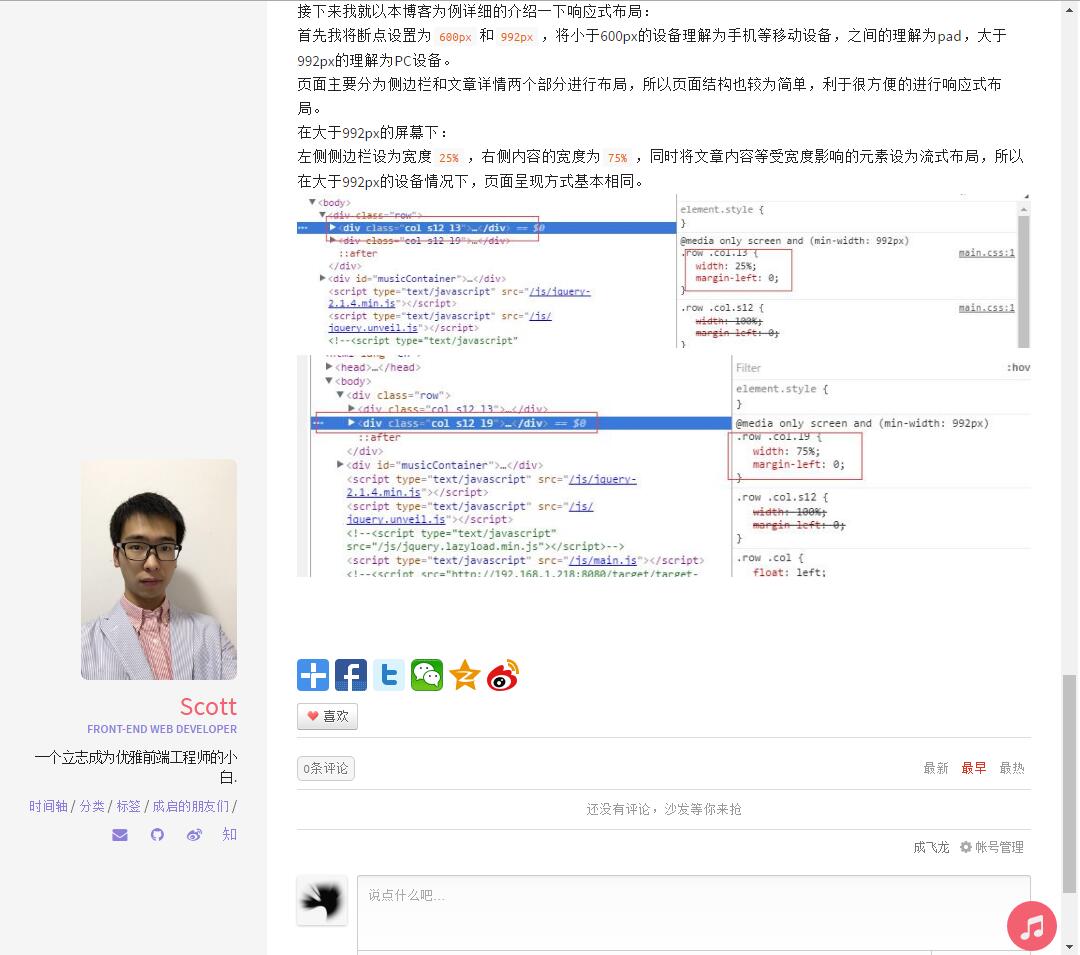Image resolution: width=1080 pixels, height=955 pixels.
Task: Sort comments by 最早
Action: pos(974,768)
